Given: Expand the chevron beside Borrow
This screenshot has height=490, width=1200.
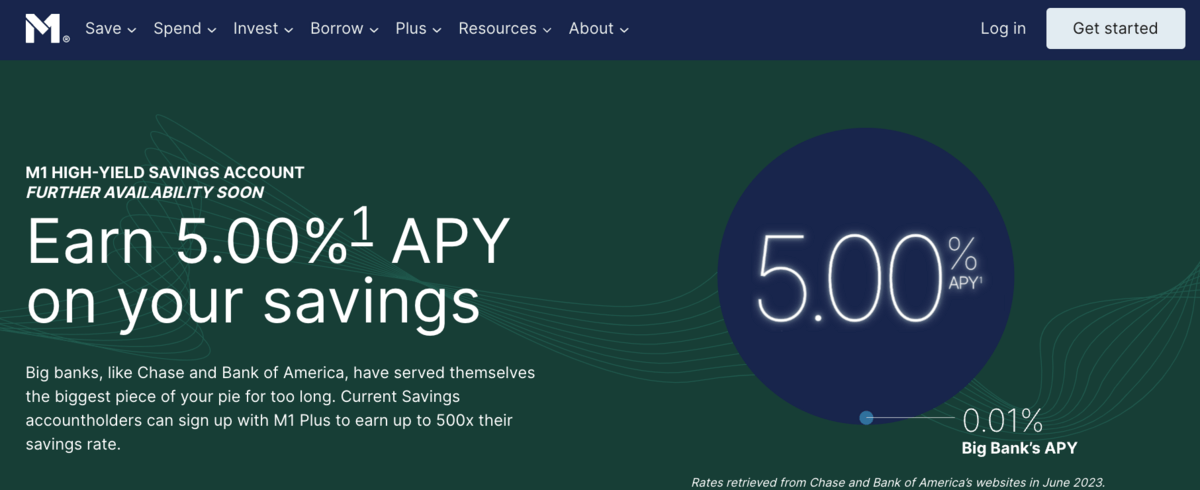Looking at the screenshot, I should (373, 30).
